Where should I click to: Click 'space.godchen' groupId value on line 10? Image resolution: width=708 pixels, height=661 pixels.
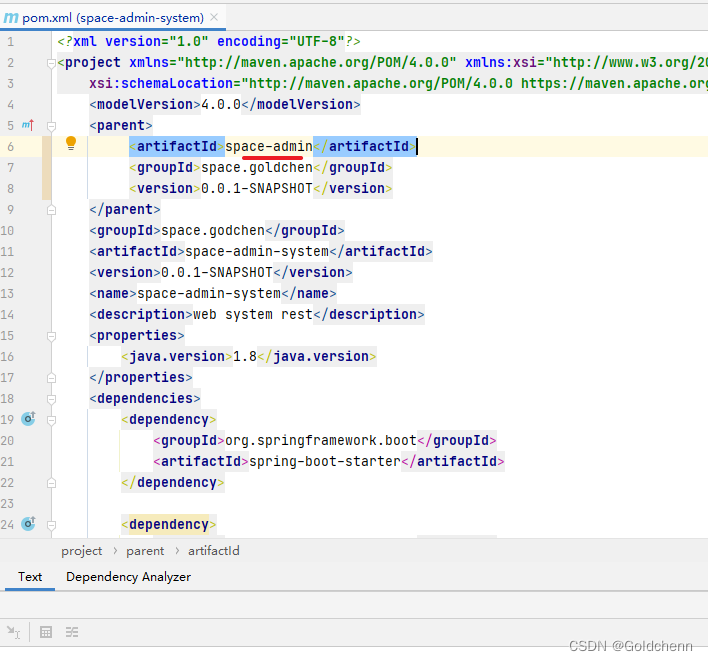pos(213,230)
